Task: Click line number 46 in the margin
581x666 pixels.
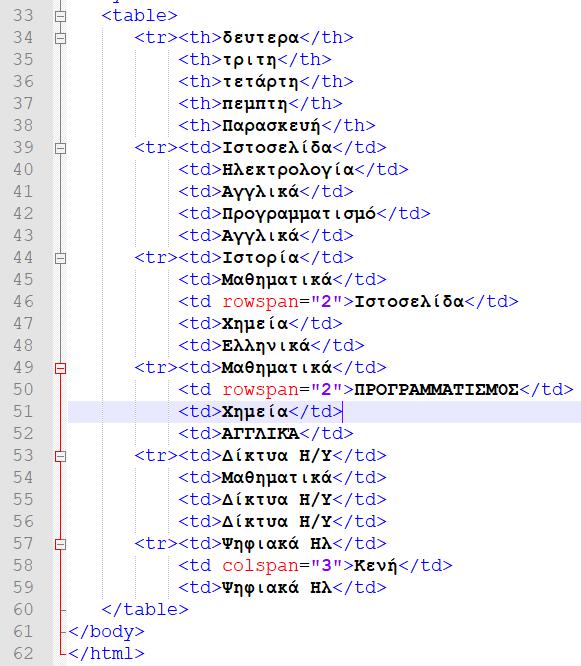Action: click(x=23, y=302)
